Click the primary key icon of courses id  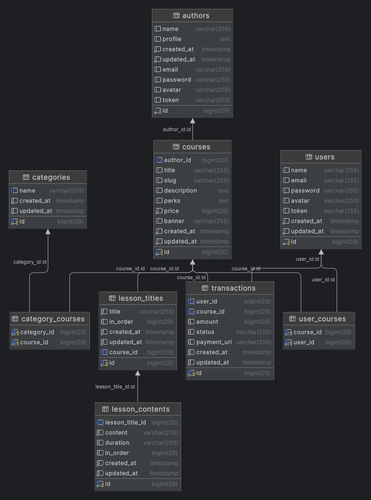coord(159,252)
